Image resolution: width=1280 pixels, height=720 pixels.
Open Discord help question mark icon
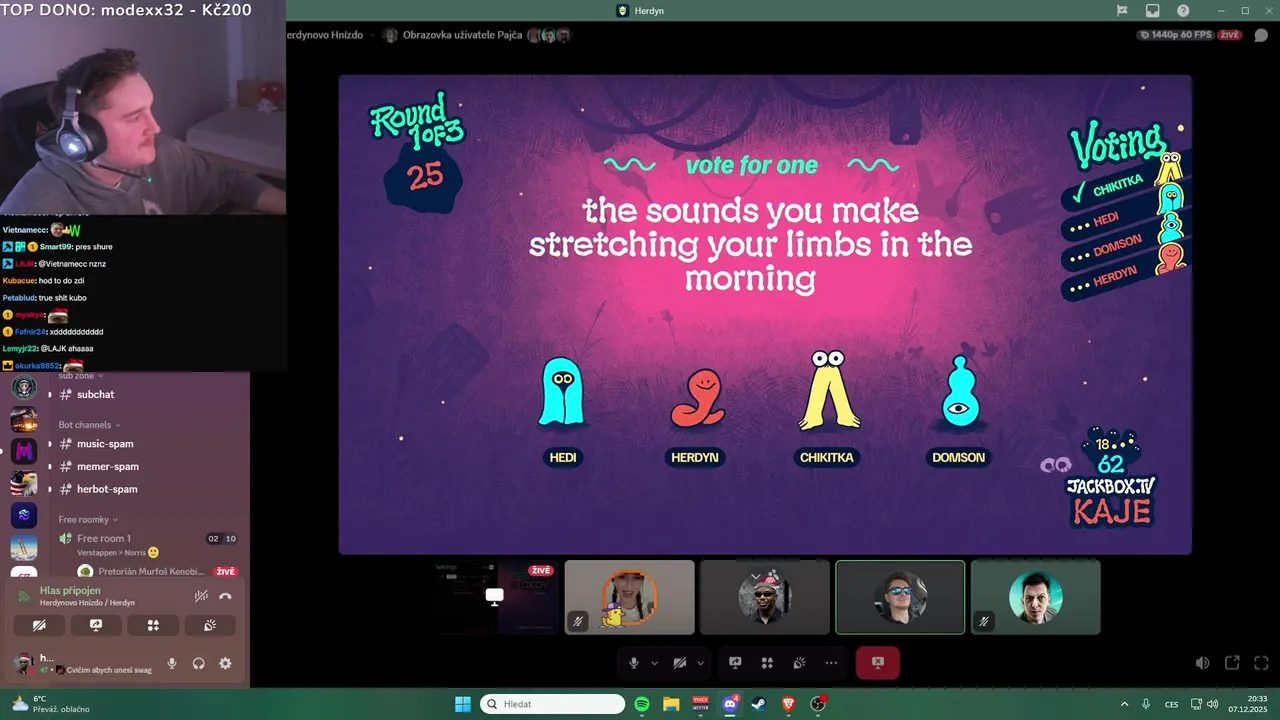pos(1184,10)
